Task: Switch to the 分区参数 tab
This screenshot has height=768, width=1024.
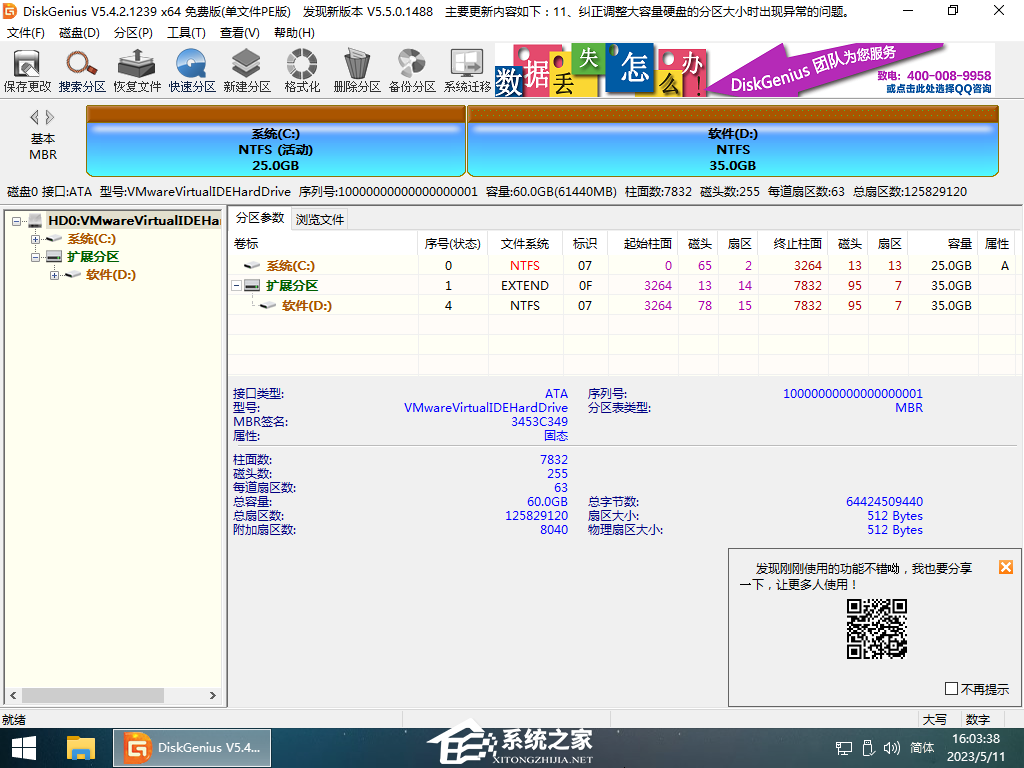Action: 260,217
